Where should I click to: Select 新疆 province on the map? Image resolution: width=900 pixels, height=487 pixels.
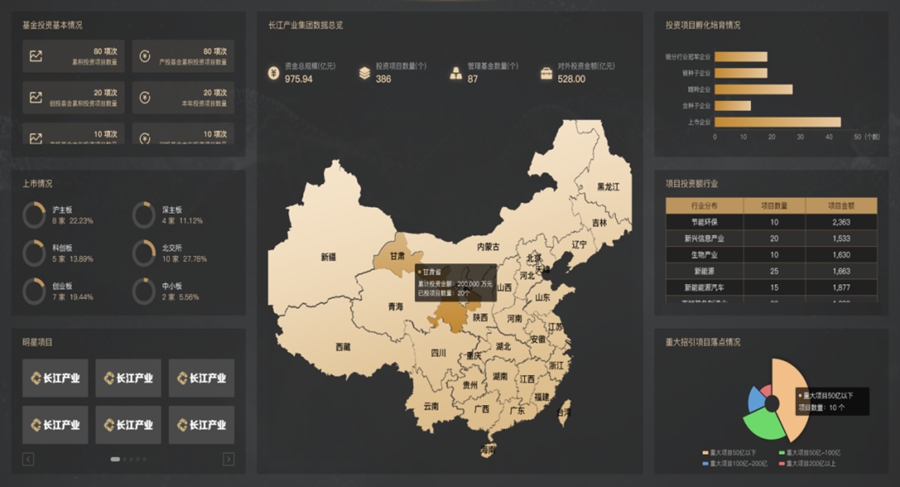point(329,256)
